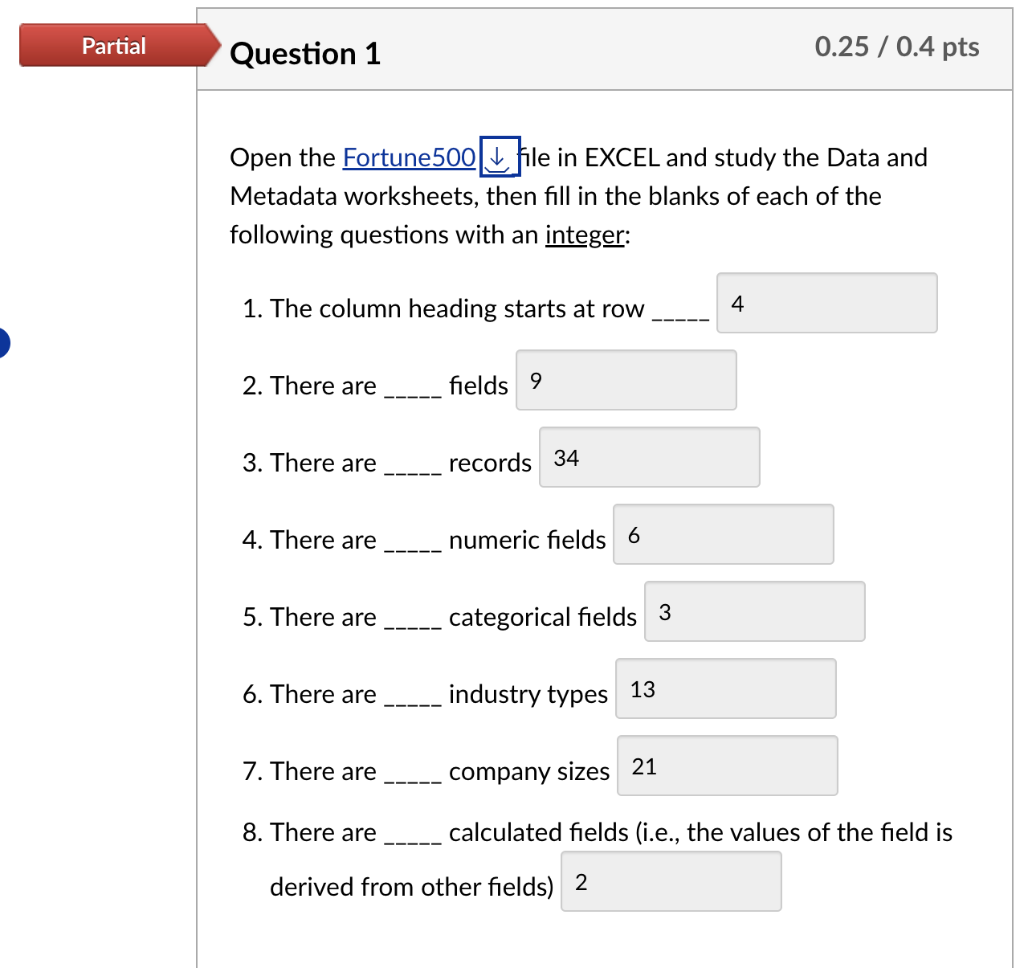The image size is (1024, 968).
Task: Click the records answer box showing 34
Action: coord(649,457)
